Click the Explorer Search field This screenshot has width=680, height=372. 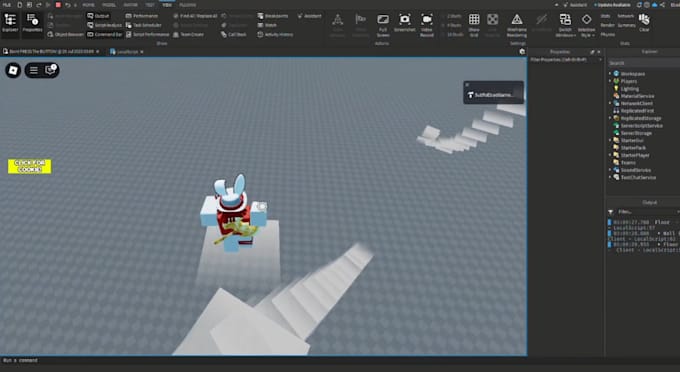pos(643,63)
